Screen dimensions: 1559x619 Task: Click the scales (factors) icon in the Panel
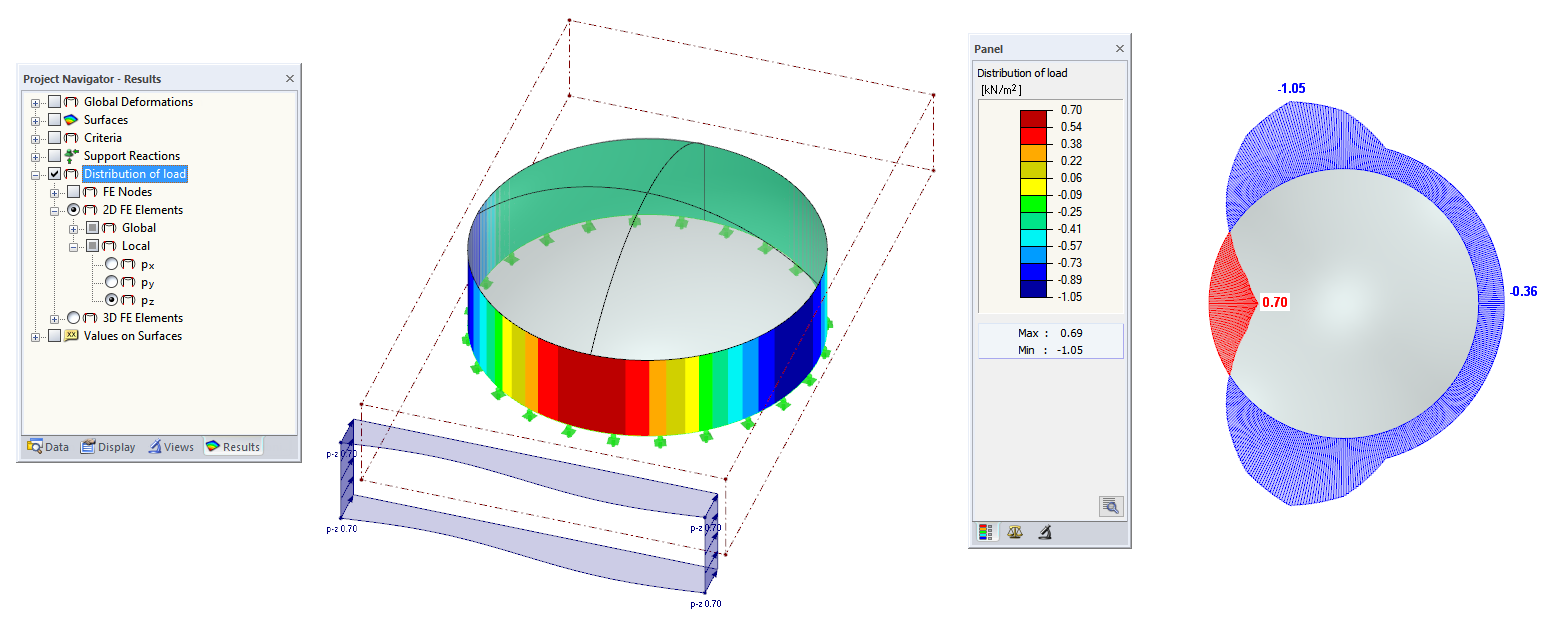tap(1014, 532)
